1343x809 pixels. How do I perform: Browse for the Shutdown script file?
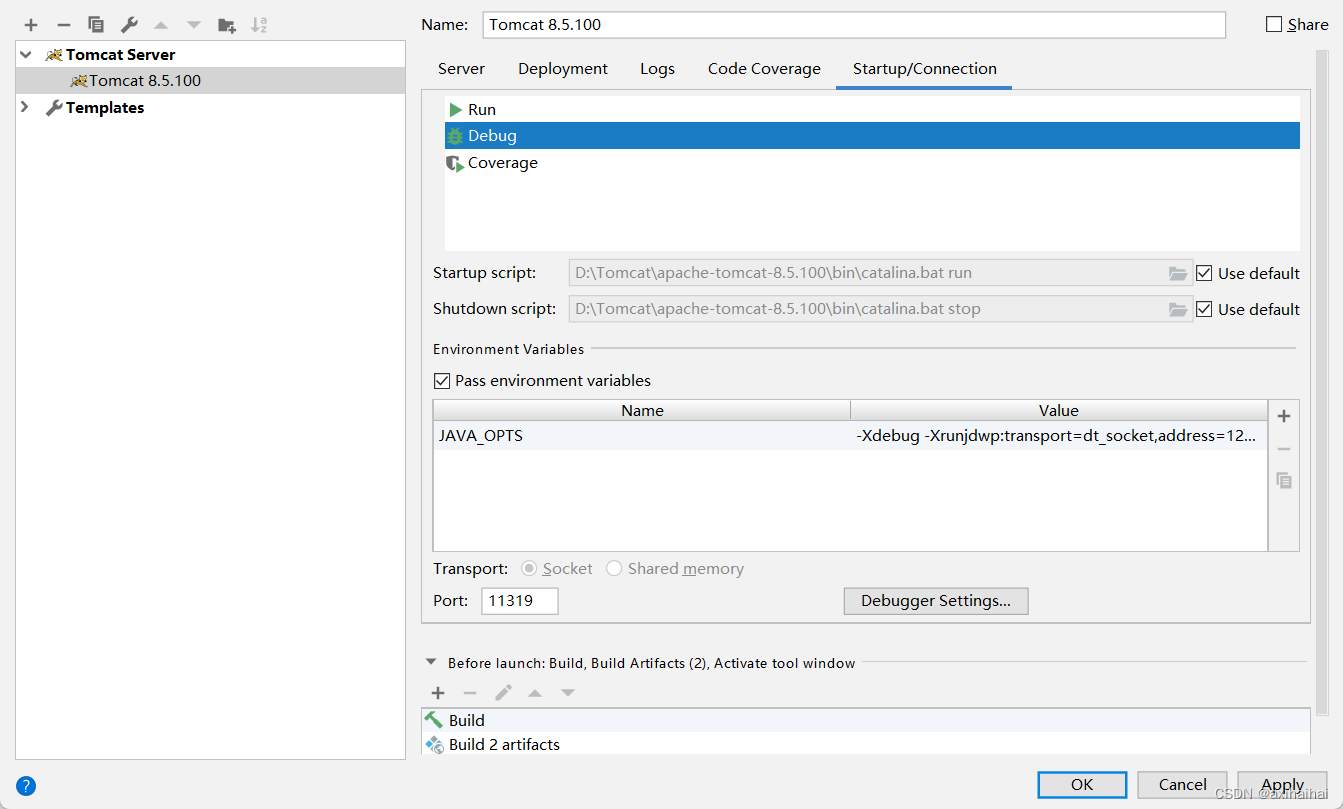(1179, 309)
